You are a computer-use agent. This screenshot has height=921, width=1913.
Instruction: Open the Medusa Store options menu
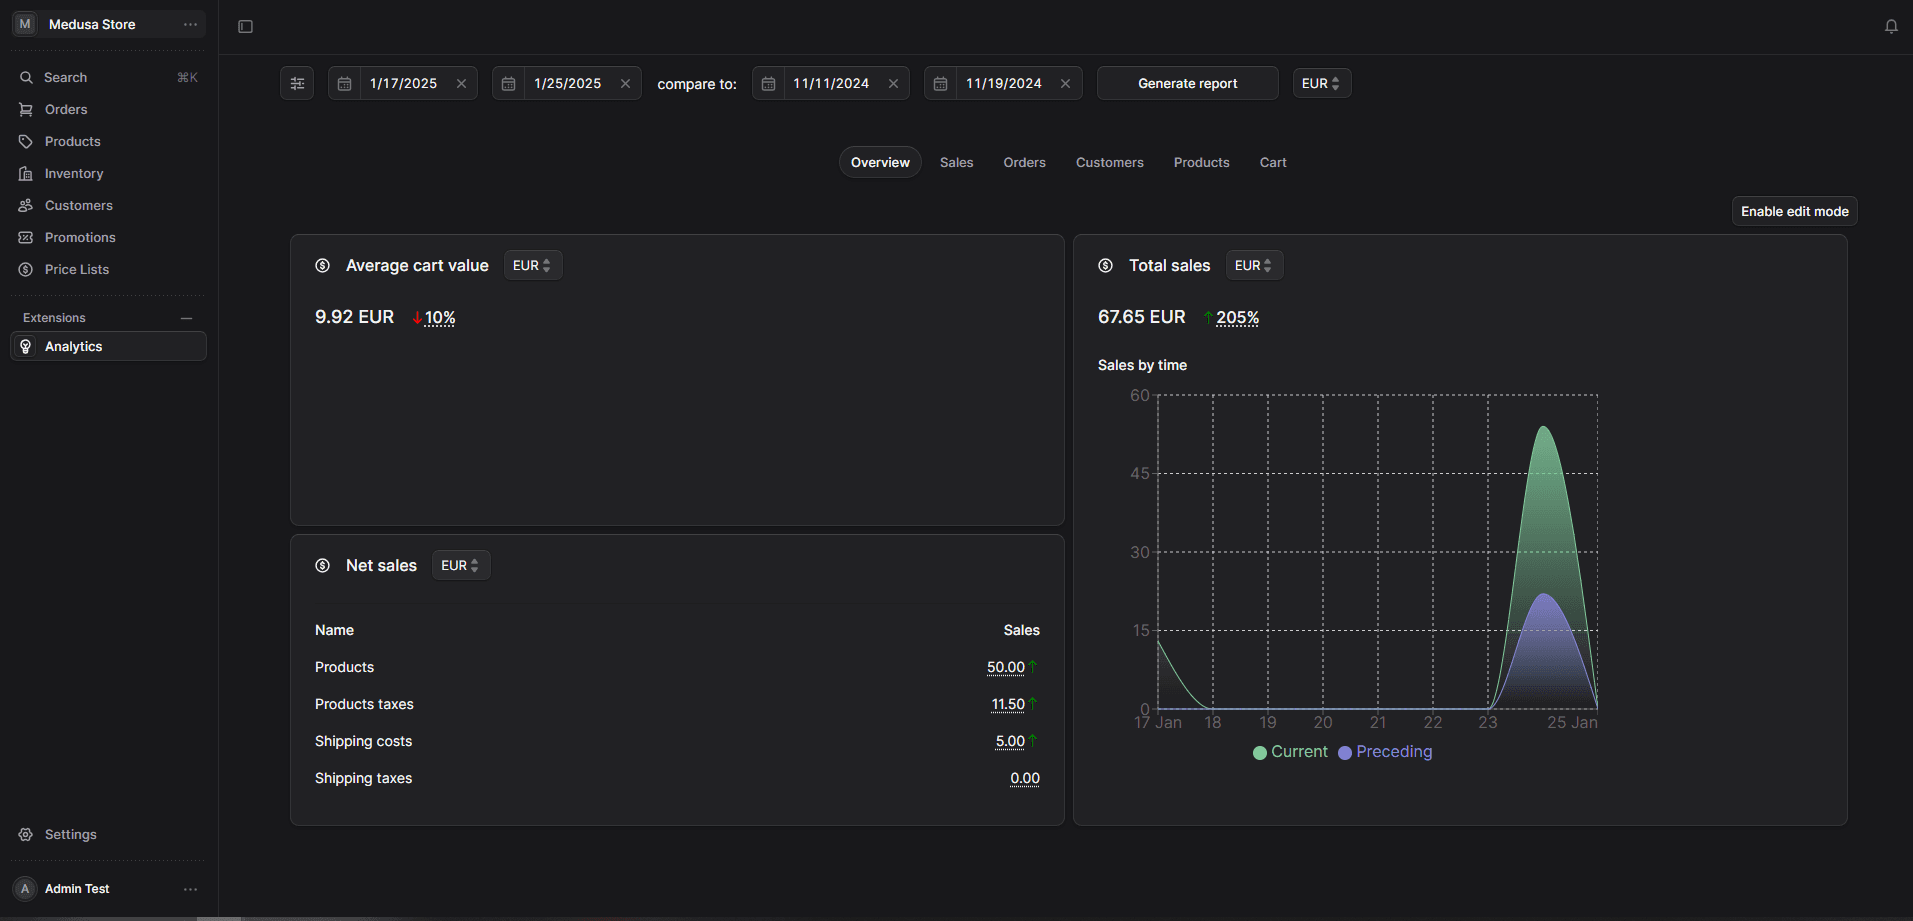[x=190, y=25]
